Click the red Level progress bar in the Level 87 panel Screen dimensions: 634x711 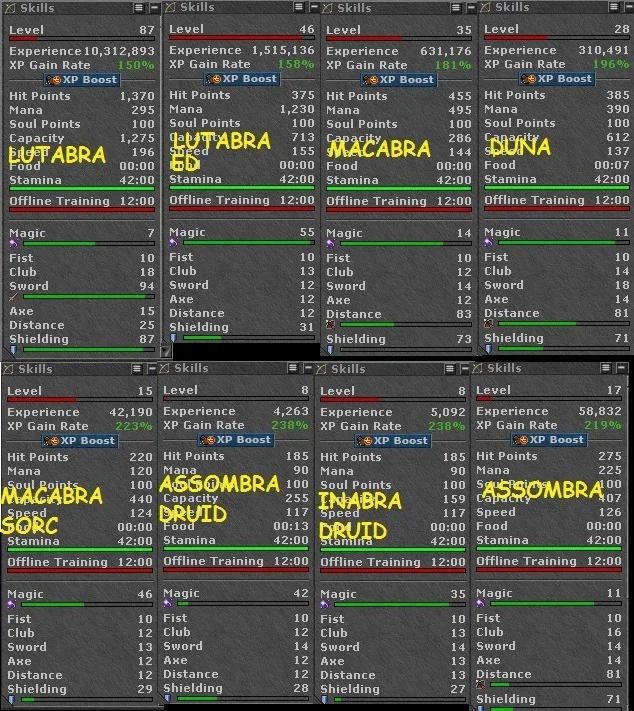[82, 39]
